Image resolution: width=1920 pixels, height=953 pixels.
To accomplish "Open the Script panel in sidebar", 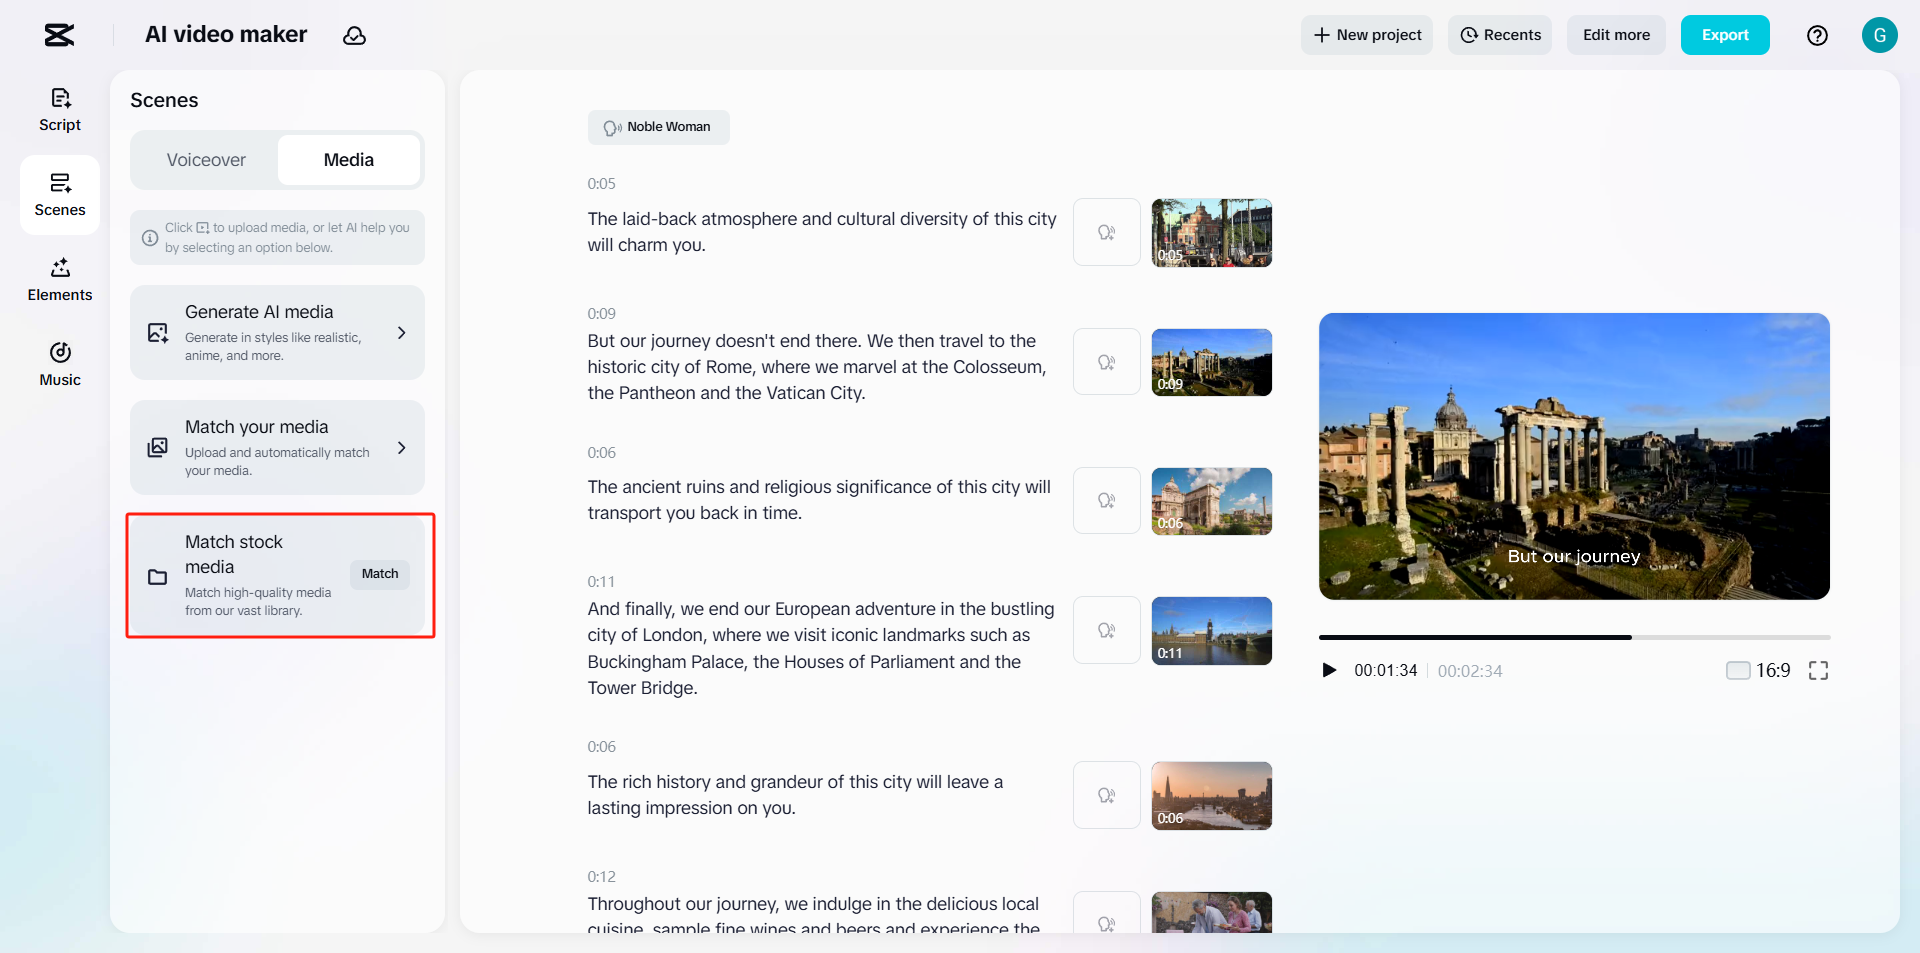I will pyautogui.click(x=60, y=109).
